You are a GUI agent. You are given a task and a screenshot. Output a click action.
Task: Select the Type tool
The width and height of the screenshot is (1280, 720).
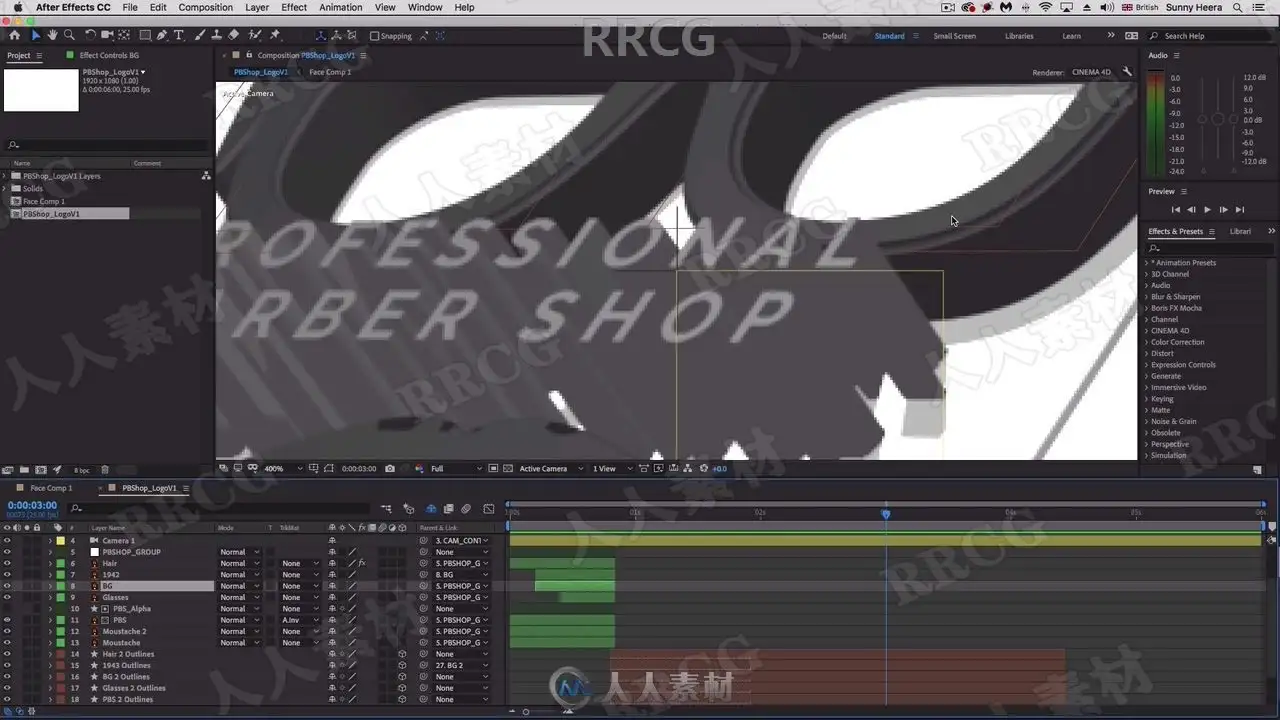coord(179,35)
